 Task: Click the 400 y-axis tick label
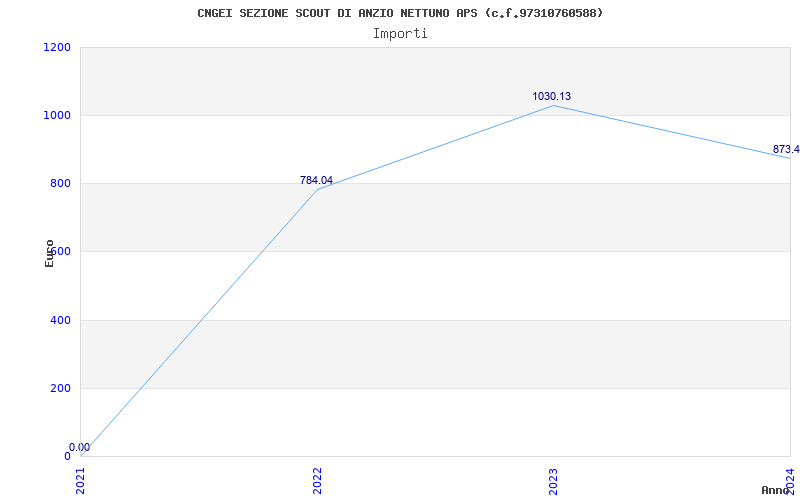60,320
